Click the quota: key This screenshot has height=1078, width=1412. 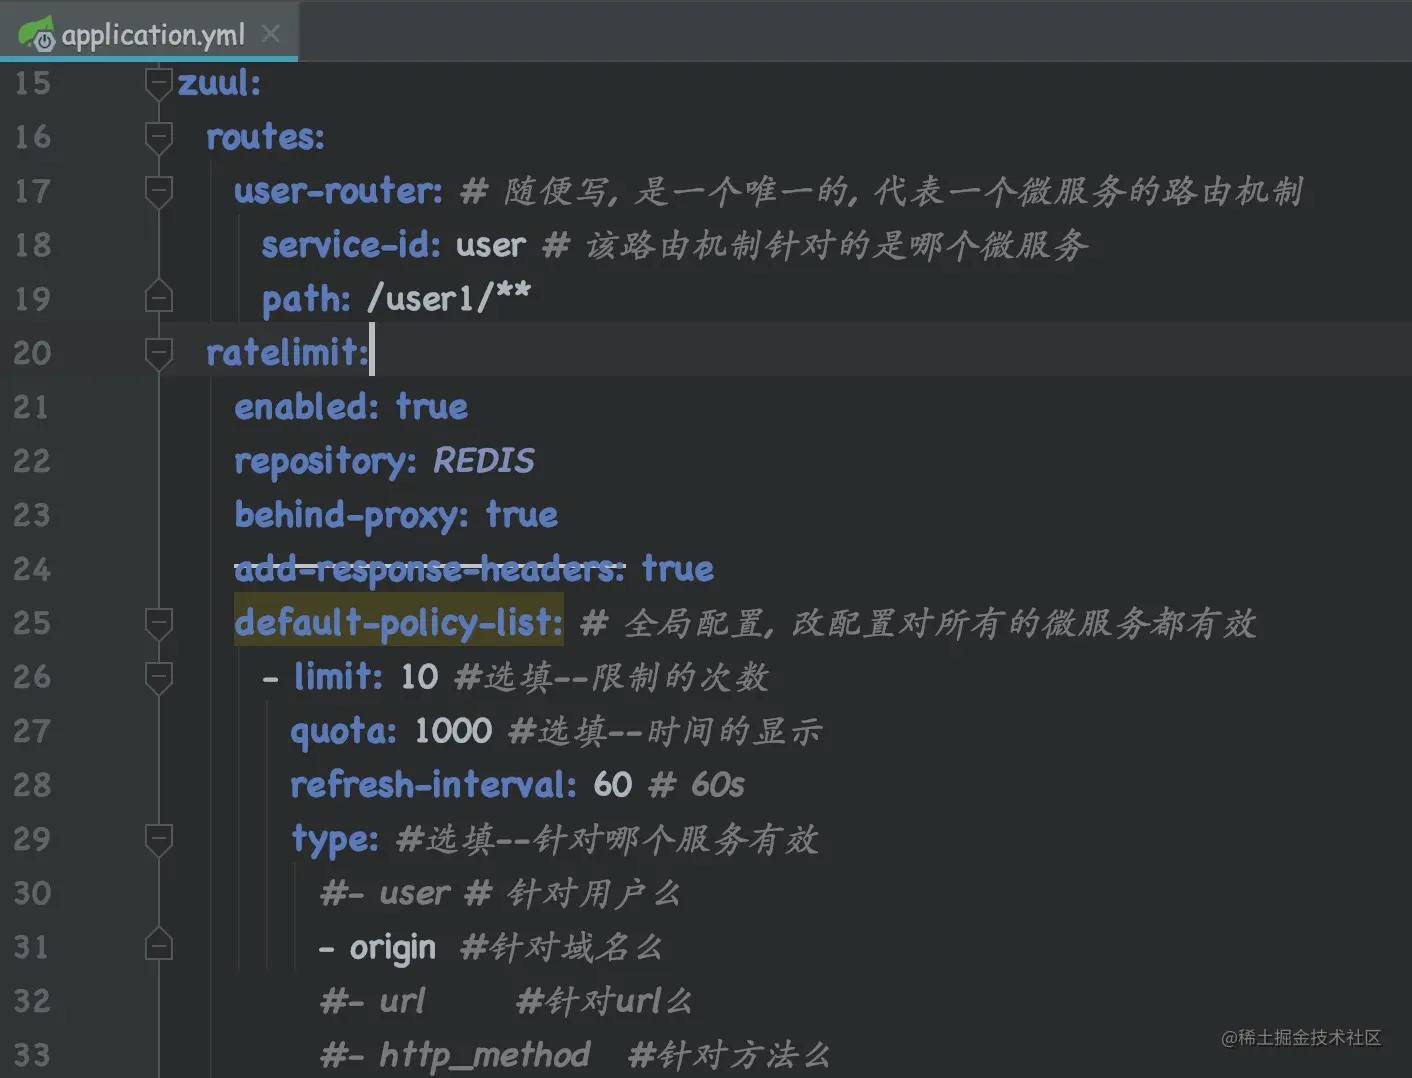[343, 732]
